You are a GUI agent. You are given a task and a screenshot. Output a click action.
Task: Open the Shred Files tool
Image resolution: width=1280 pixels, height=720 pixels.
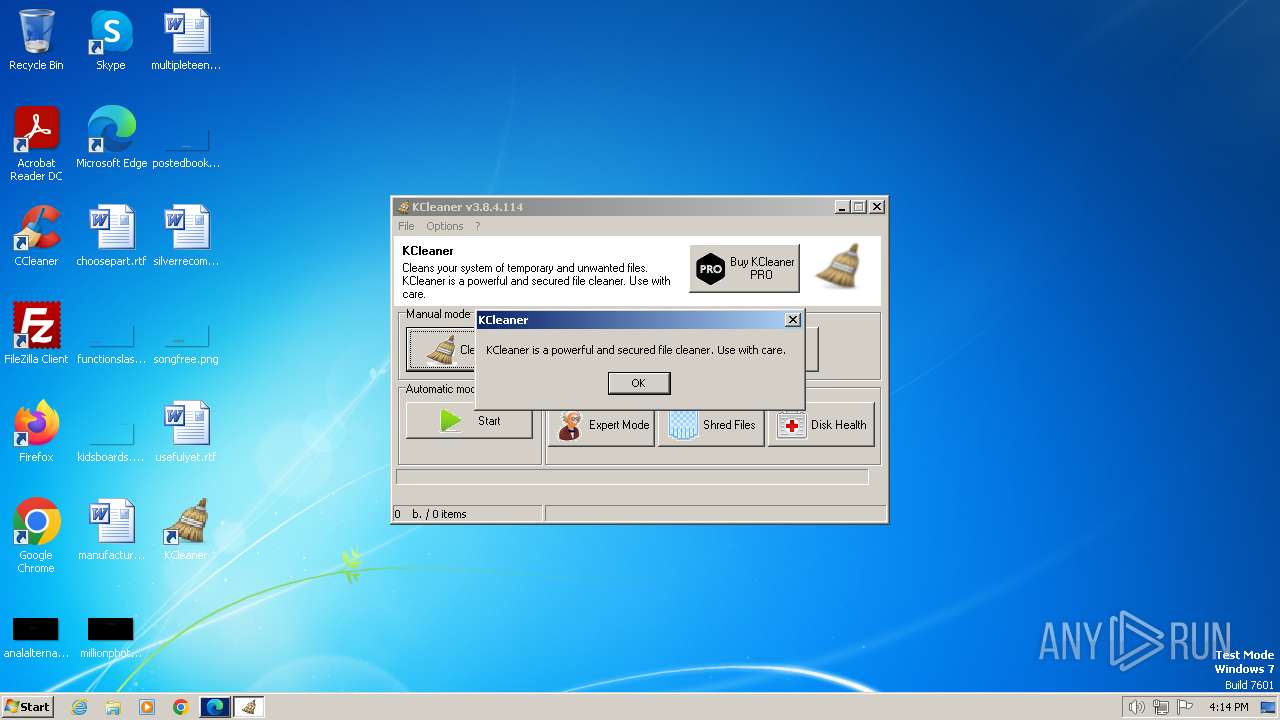(712, 425)
